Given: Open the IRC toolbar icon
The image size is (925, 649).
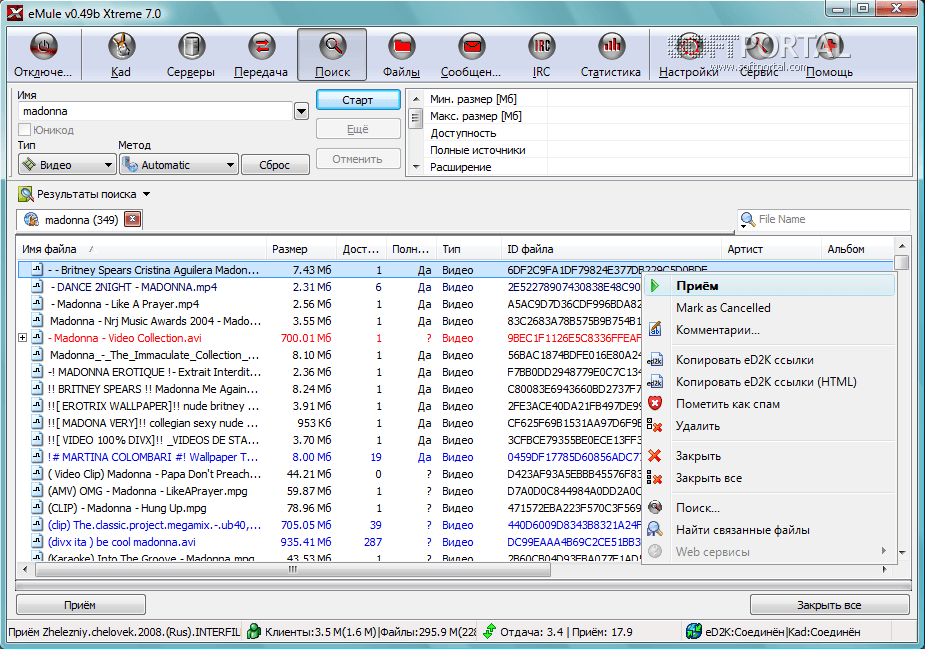Looking at the screenshot, I should point(542,47).
